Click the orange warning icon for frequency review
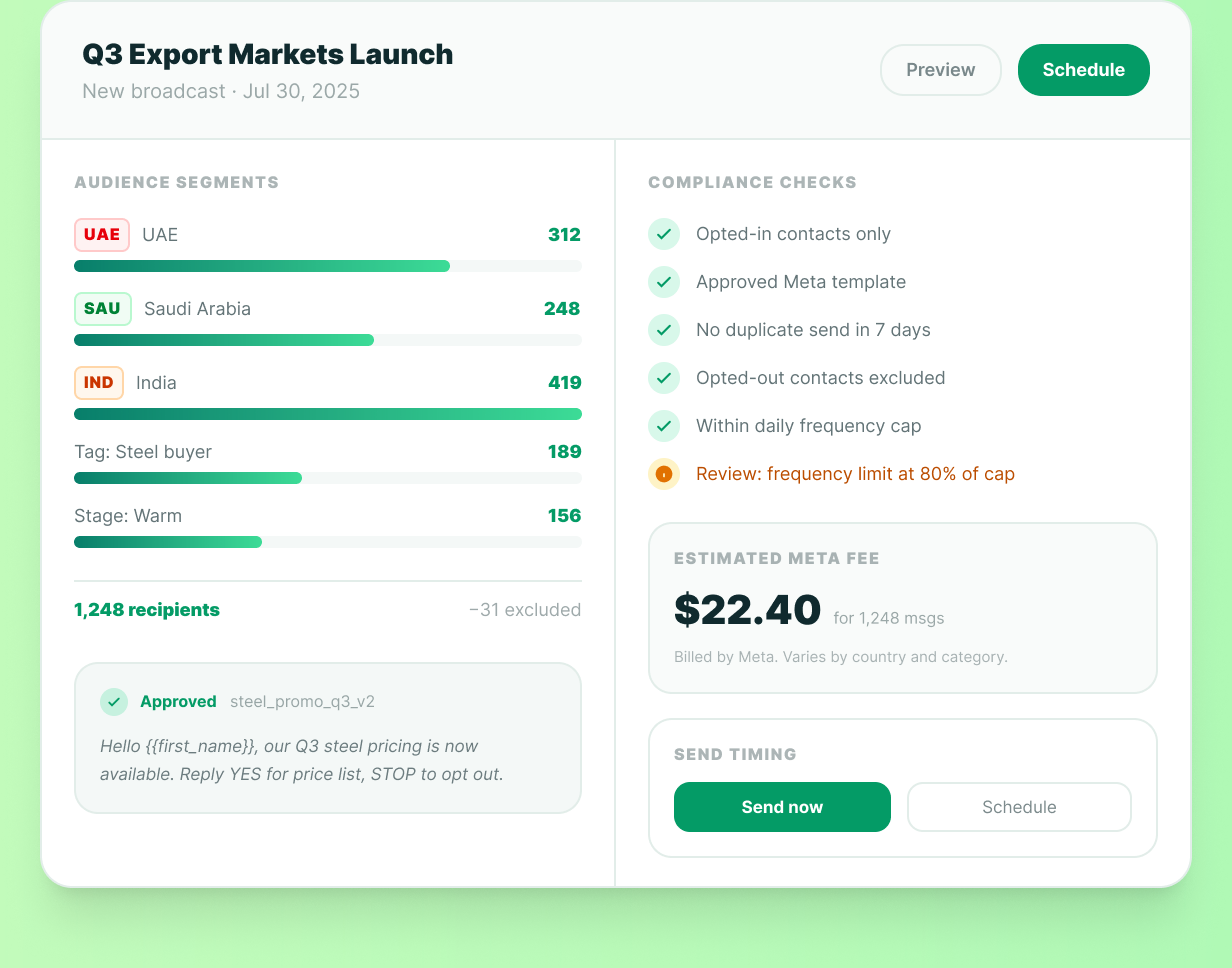This screenshot has height=968, width=1232. (x=664, y=474)
